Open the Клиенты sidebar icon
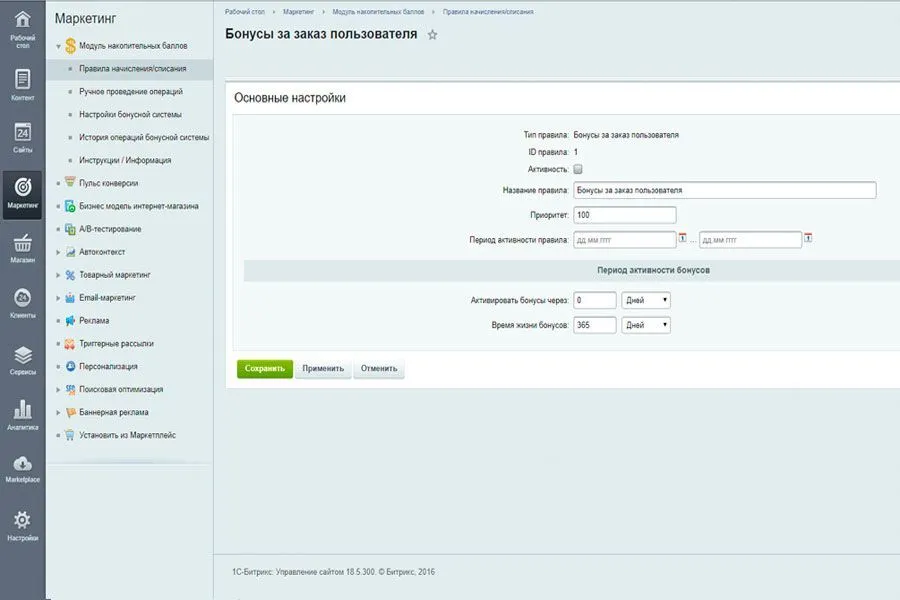The height and width of the screenshot is (600, 900). coord(22,300)
